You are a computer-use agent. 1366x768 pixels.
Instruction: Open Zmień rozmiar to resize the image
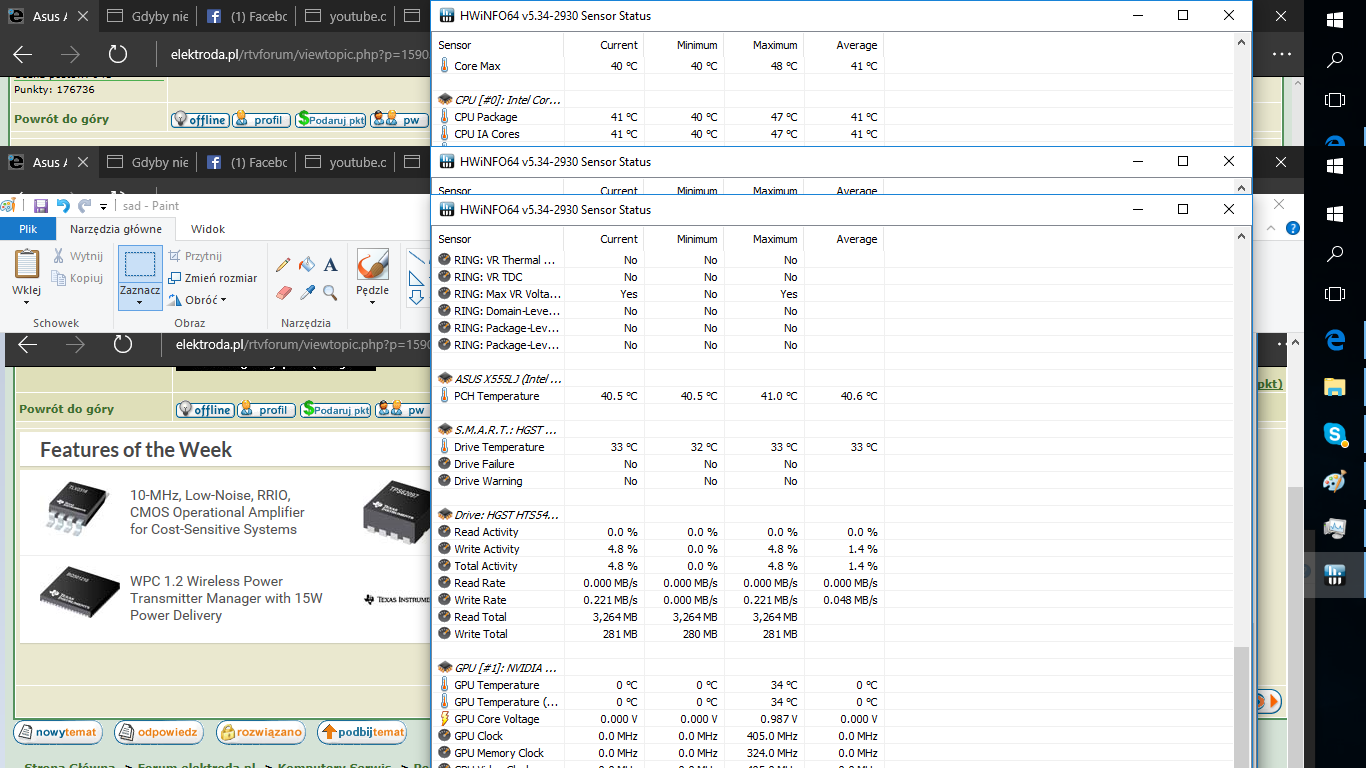tap(213, 278)
